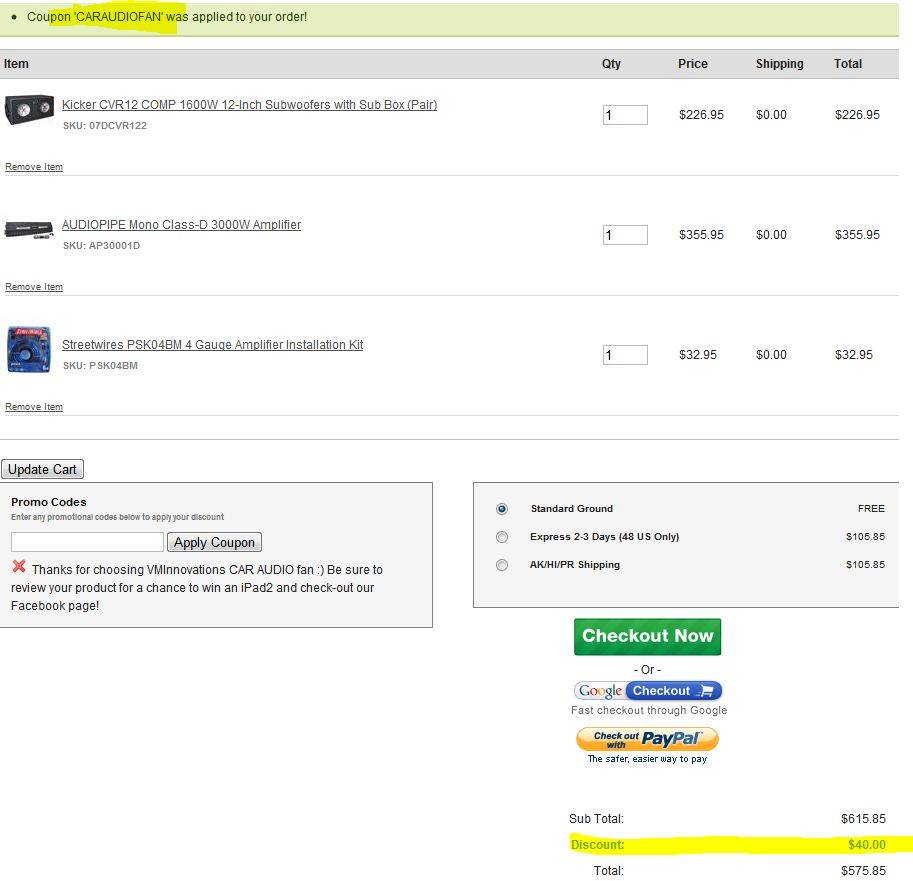Click the coupon CARAUDIOFAN applied notice
913x881 pixels.
click(167, 17)
